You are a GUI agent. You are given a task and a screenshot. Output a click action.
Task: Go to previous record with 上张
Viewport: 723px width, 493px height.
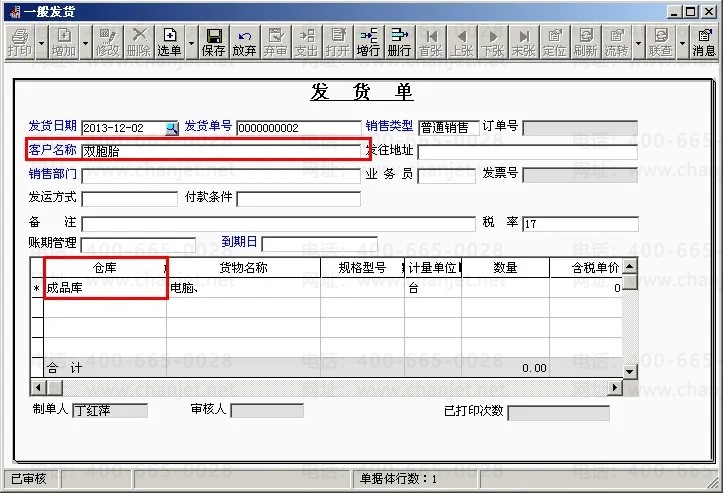(462, 42)
